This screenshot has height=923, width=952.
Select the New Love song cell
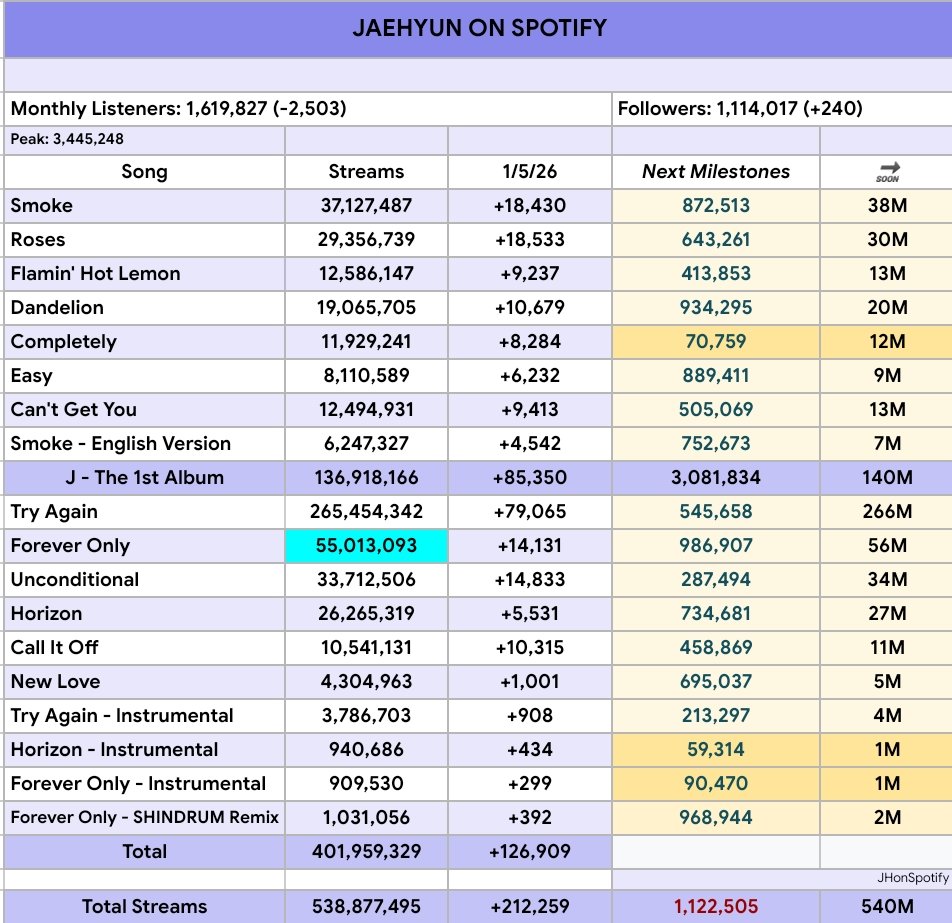[144, 682]
